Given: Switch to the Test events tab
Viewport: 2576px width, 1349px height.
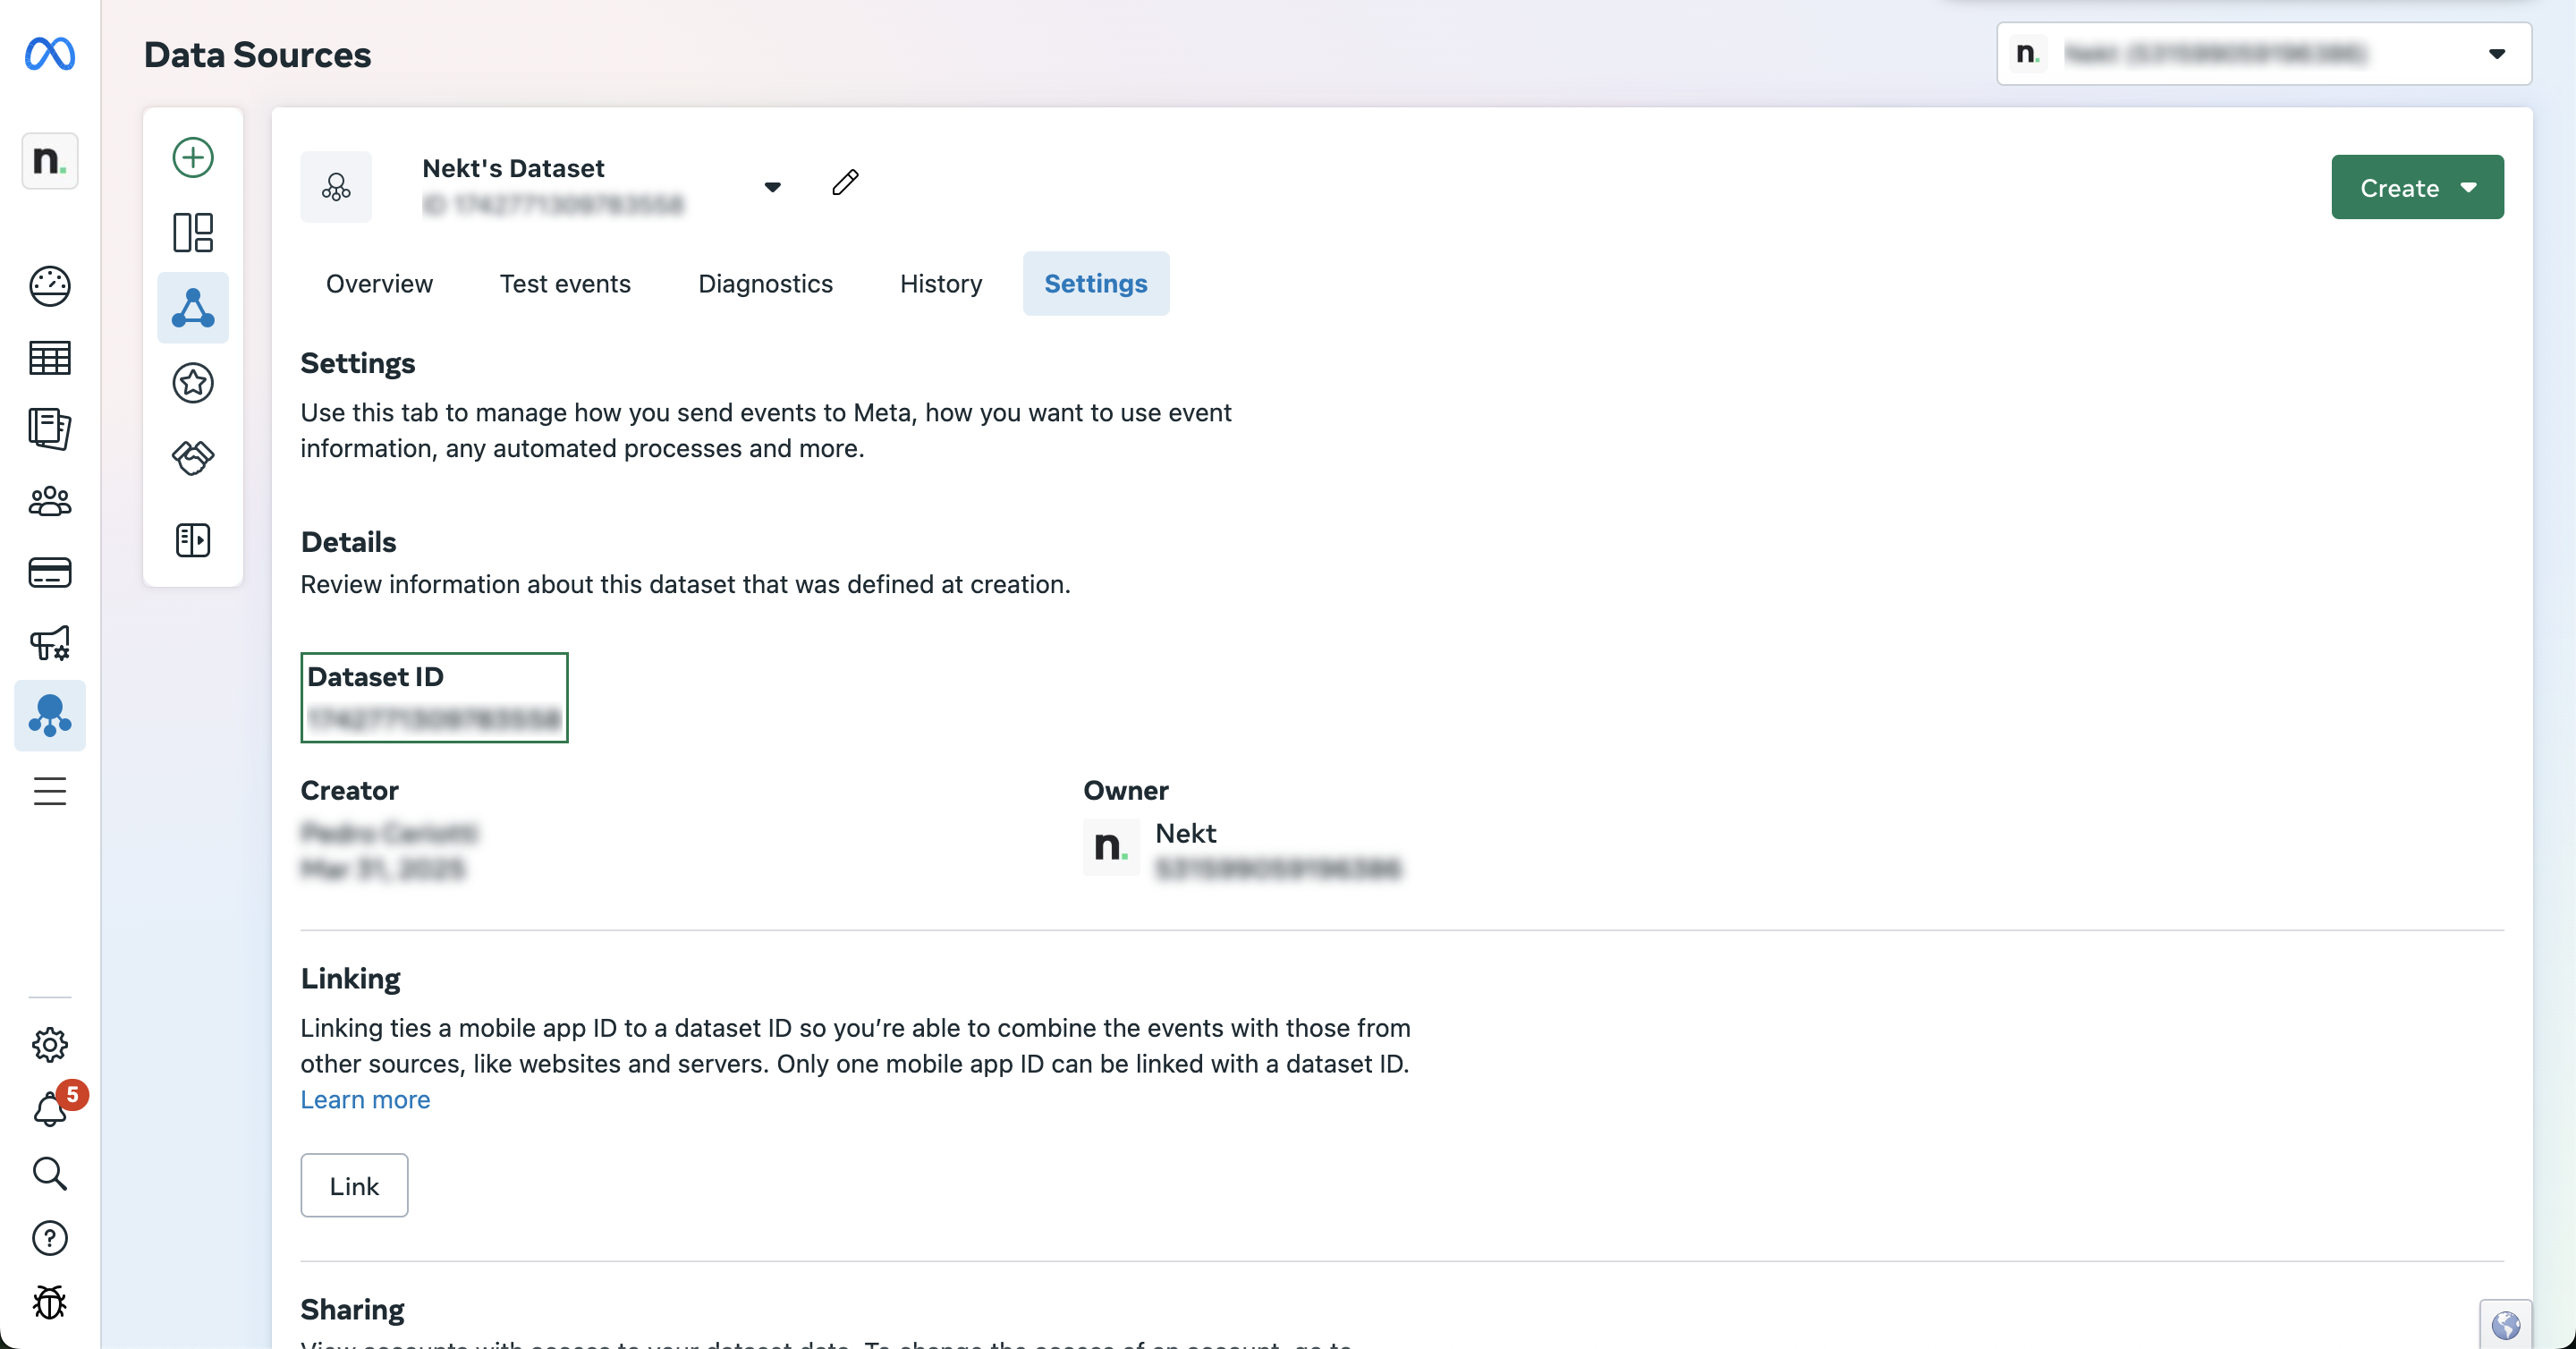Looking at the screenshot, I should pos(565,284).
